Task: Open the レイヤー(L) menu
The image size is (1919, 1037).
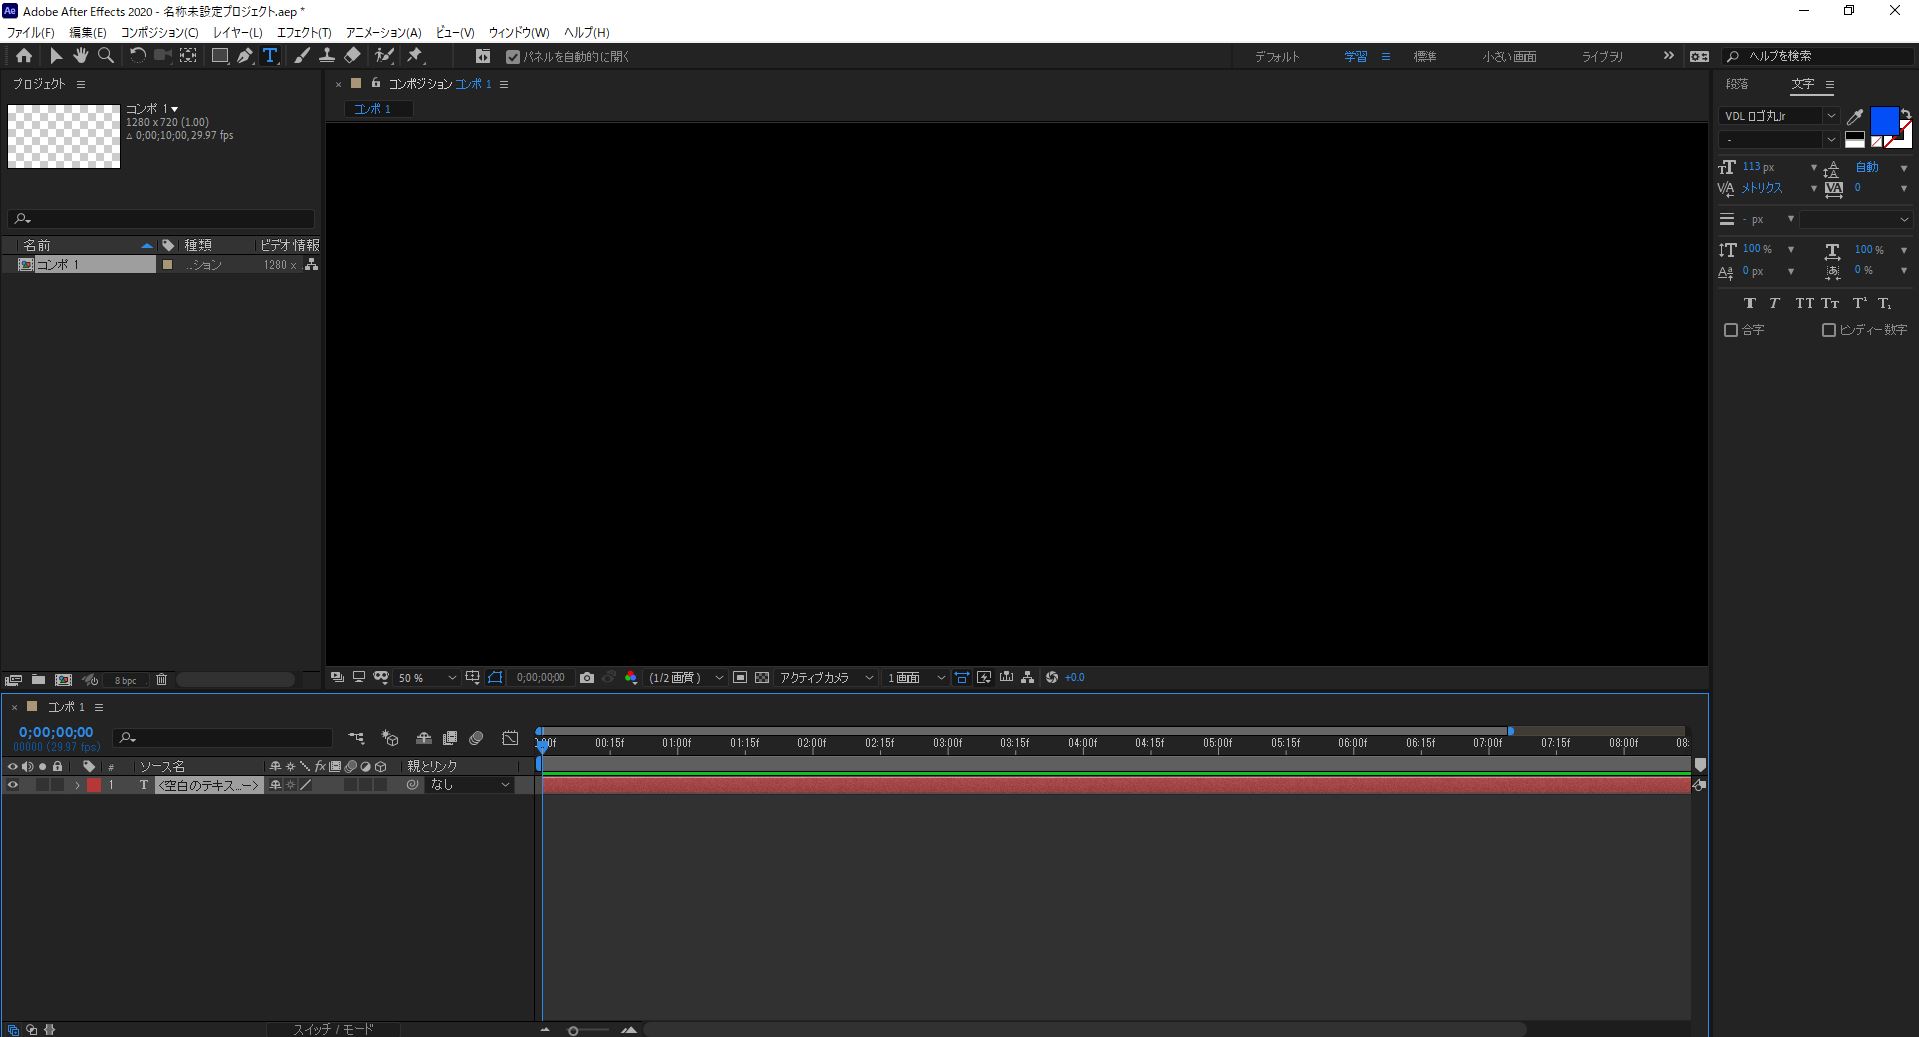Action: pyautogui.click(x=238, y=33)
